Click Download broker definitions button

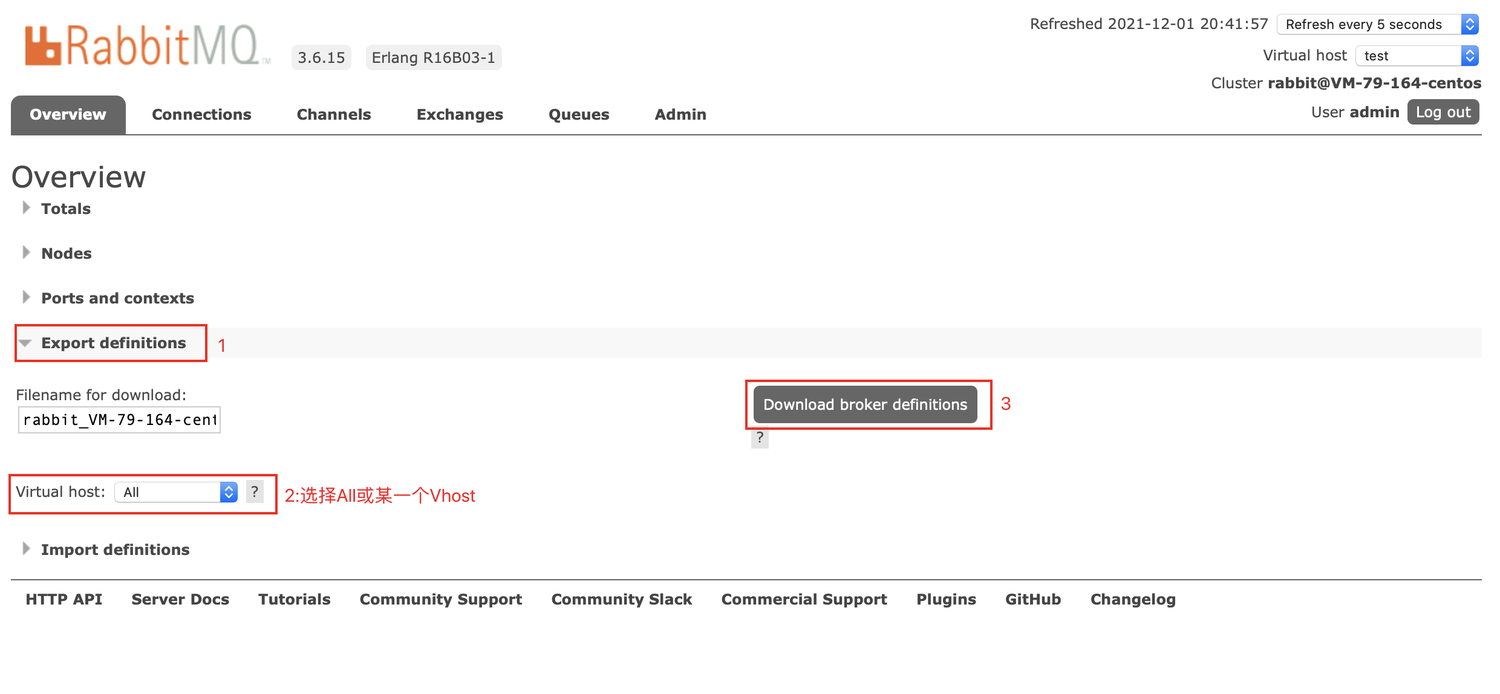coord(866,405)
